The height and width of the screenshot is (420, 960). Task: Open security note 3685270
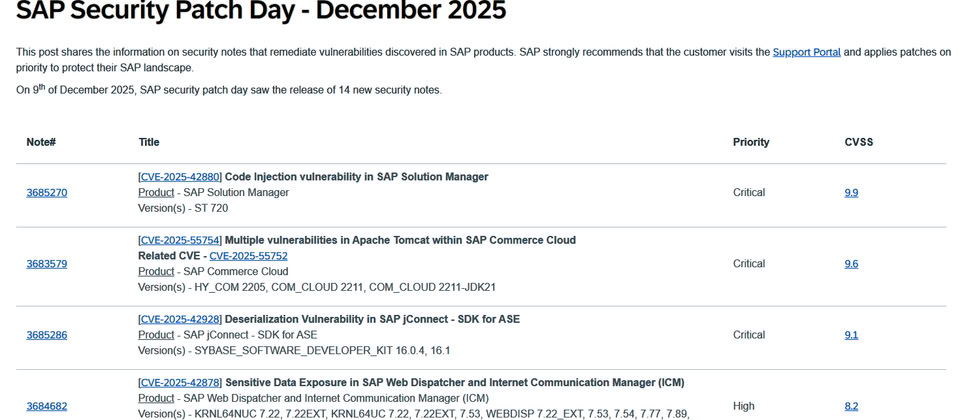point(47,193)
